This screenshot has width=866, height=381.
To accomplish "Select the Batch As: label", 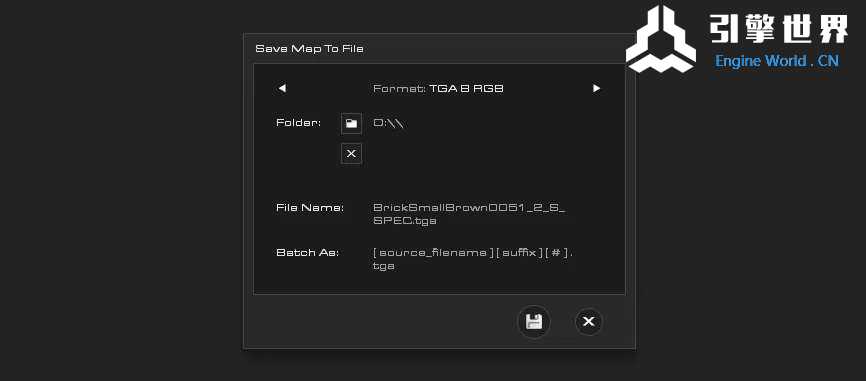I will [307, 253].
